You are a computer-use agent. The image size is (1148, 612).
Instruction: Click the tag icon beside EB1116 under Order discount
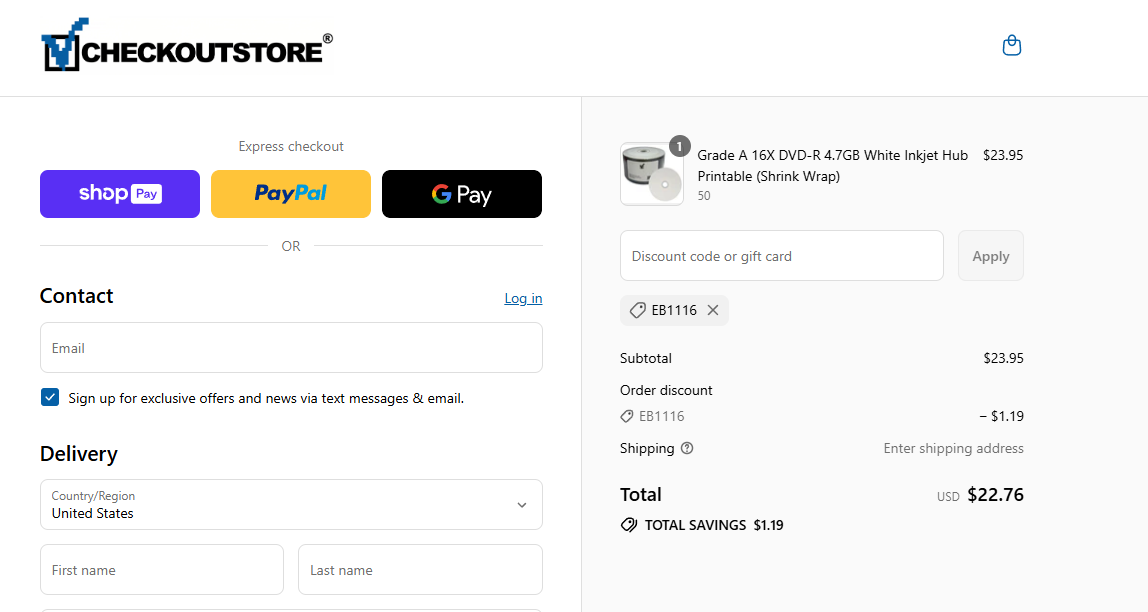pos(625,416)
